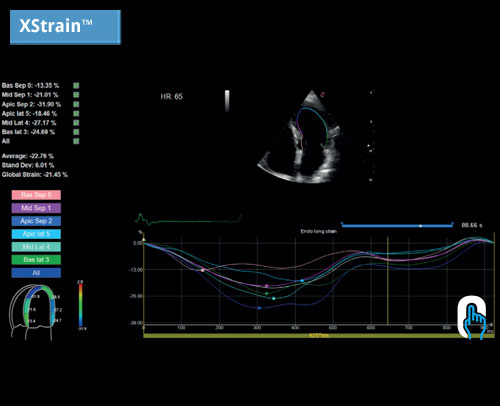Viewport: 500px width, 406px height.
Task: Click the XStrain logo banner
Action: [x=65, y=27]
